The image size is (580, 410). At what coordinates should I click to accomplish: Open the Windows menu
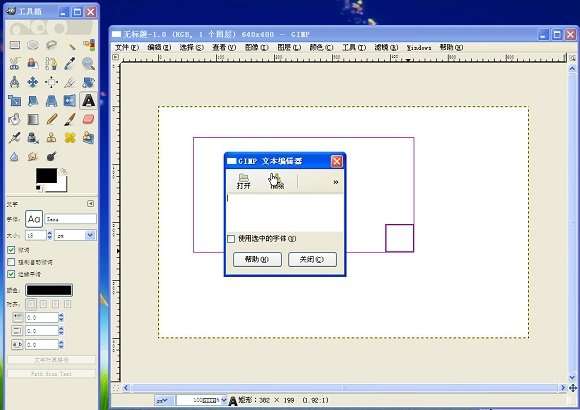coord(419,47)
